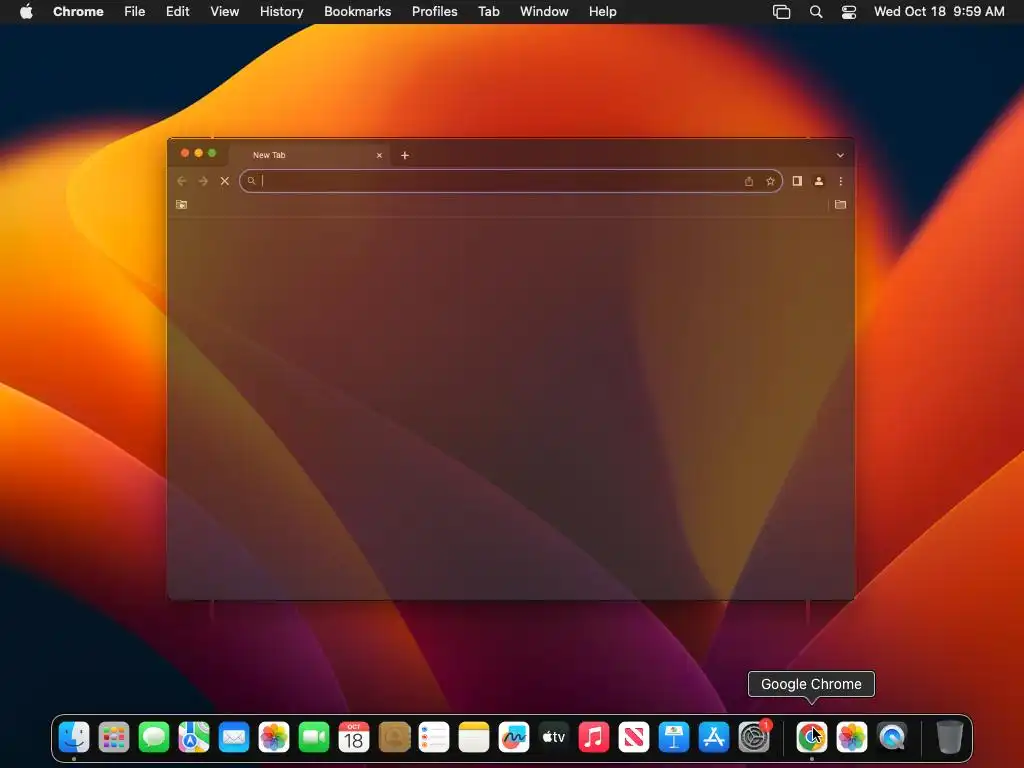Open the Help menu

pyautogui.click(x=602, y=11)
